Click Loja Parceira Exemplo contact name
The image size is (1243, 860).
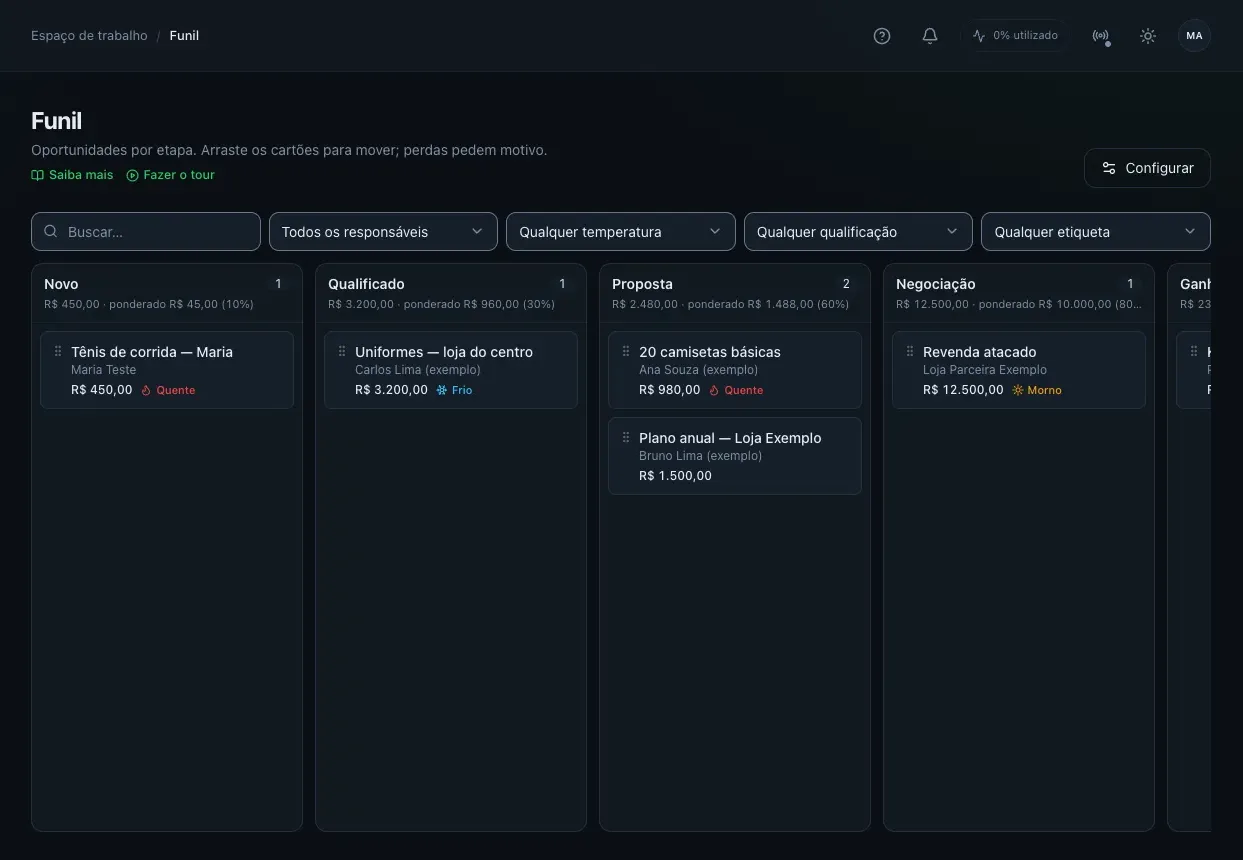[985, 370]
